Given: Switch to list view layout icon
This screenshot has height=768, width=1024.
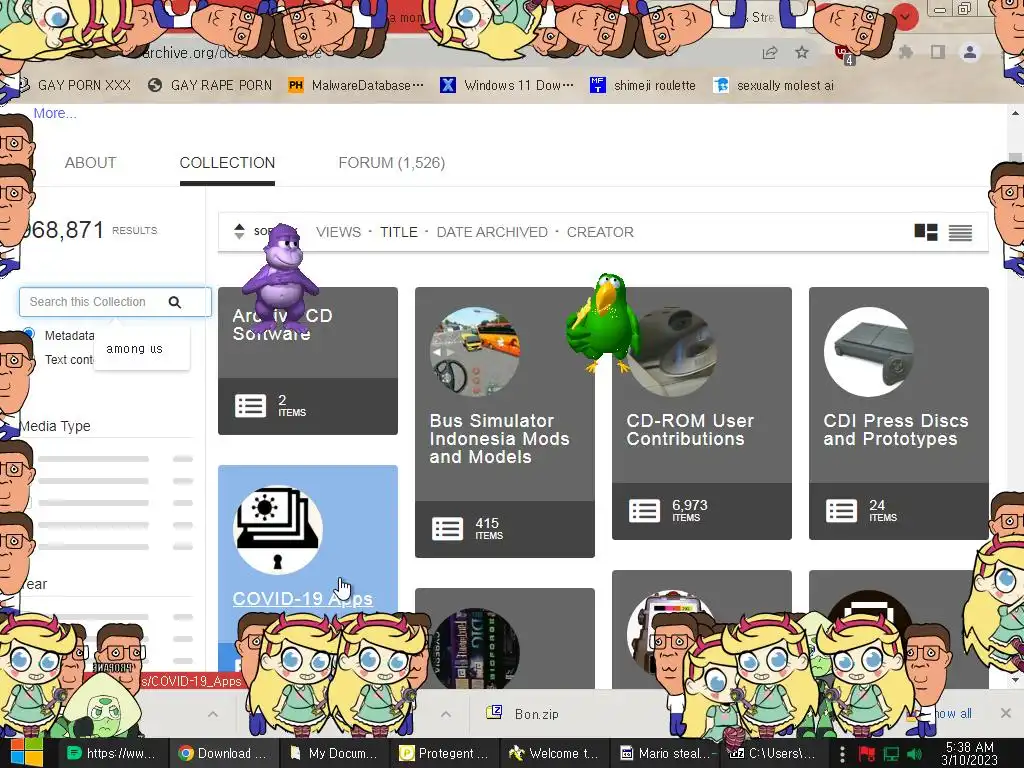Looking at the screenshot, I should click(960, 232).
